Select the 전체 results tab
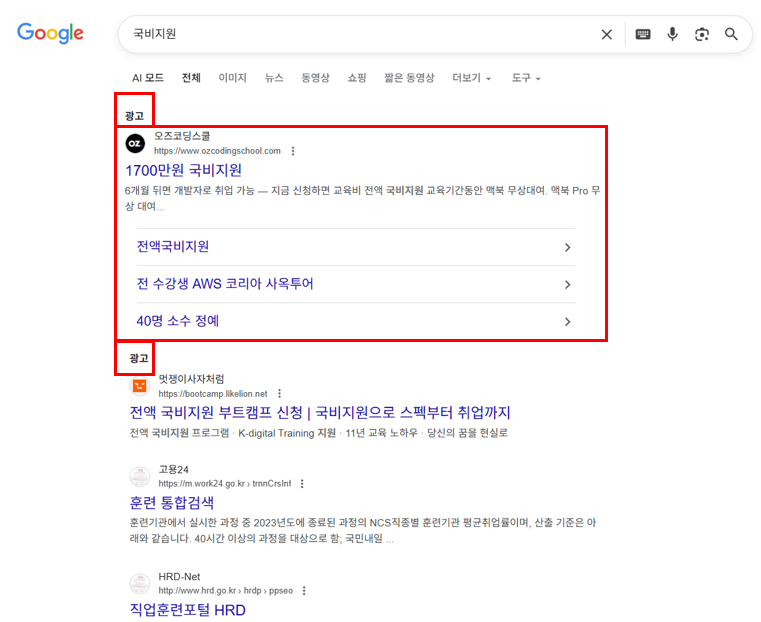 pyautogui.click(x=191, y=78)
